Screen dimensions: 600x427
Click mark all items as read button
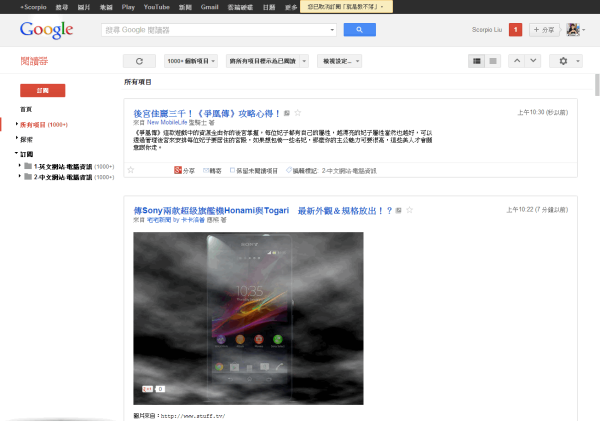(262, 61)
